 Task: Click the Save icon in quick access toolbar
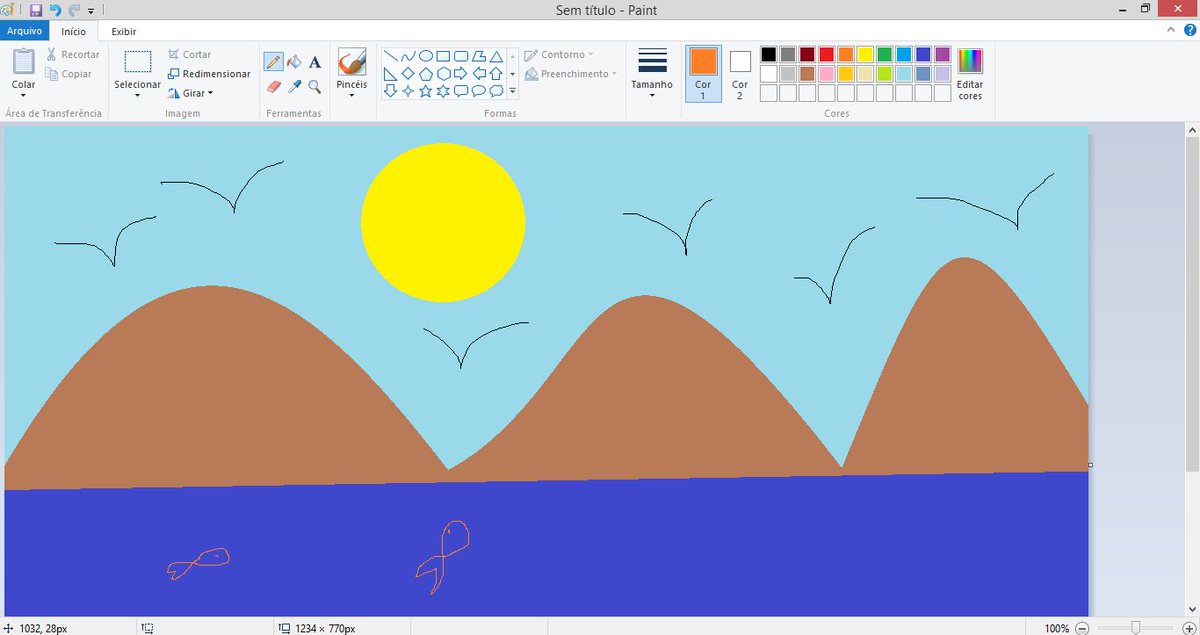tap(36, 10)
